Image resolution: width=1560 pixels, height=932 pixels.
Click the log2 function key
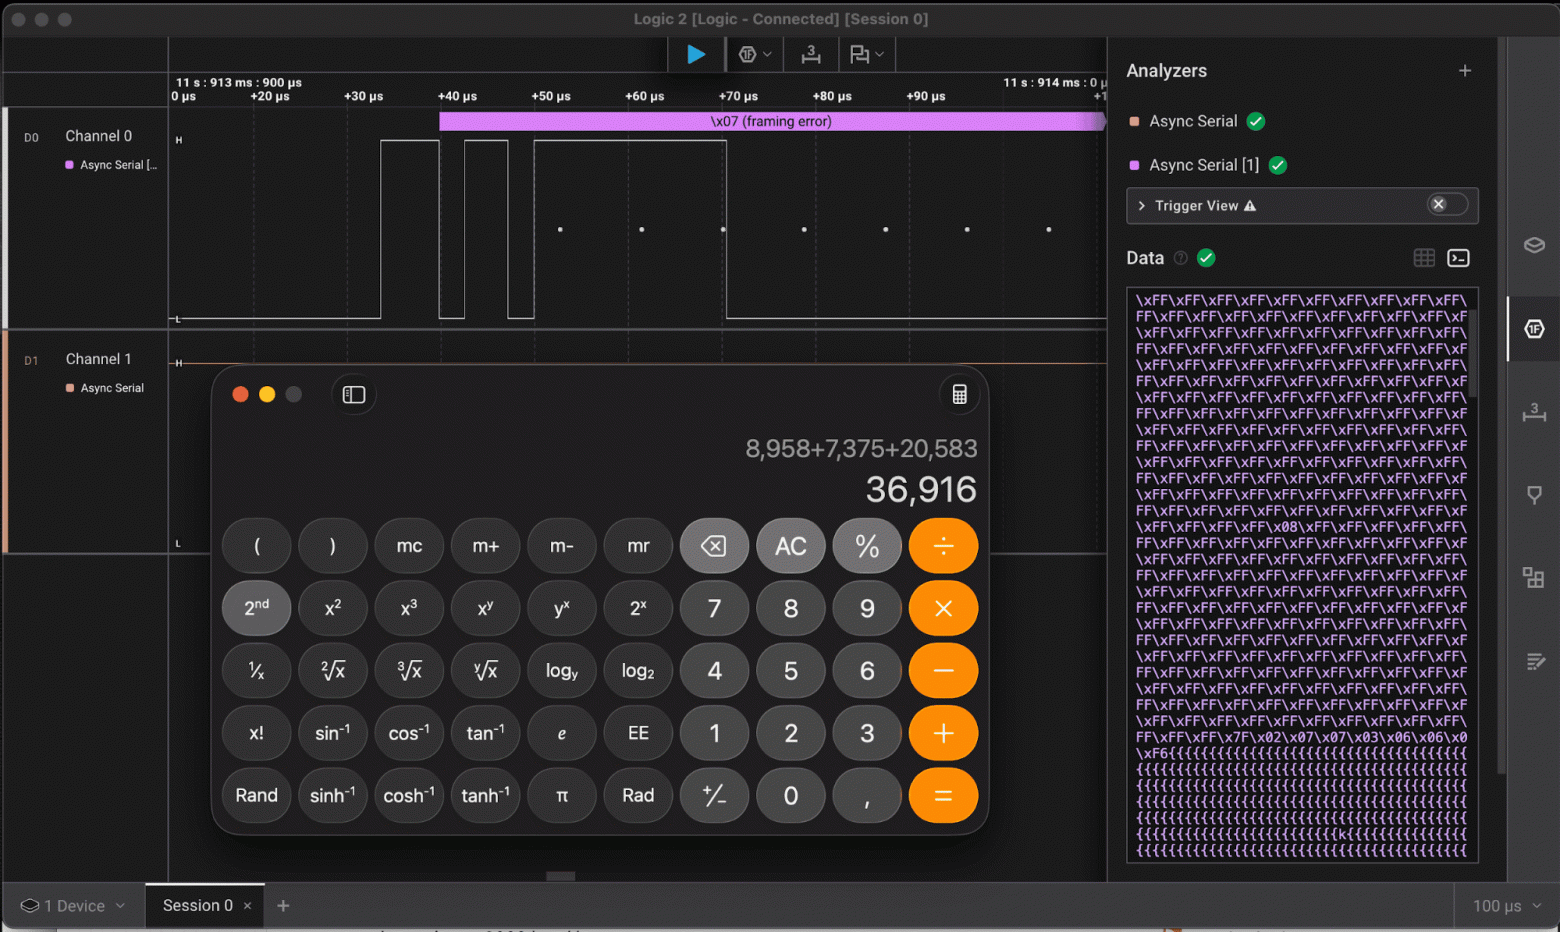tap(638, 671)
